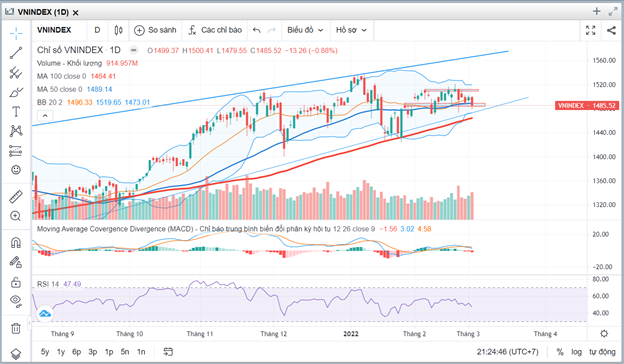The image size is (624, 364).
Task: Select the VNINDEX (1D) tab
Action: point(43,12)
